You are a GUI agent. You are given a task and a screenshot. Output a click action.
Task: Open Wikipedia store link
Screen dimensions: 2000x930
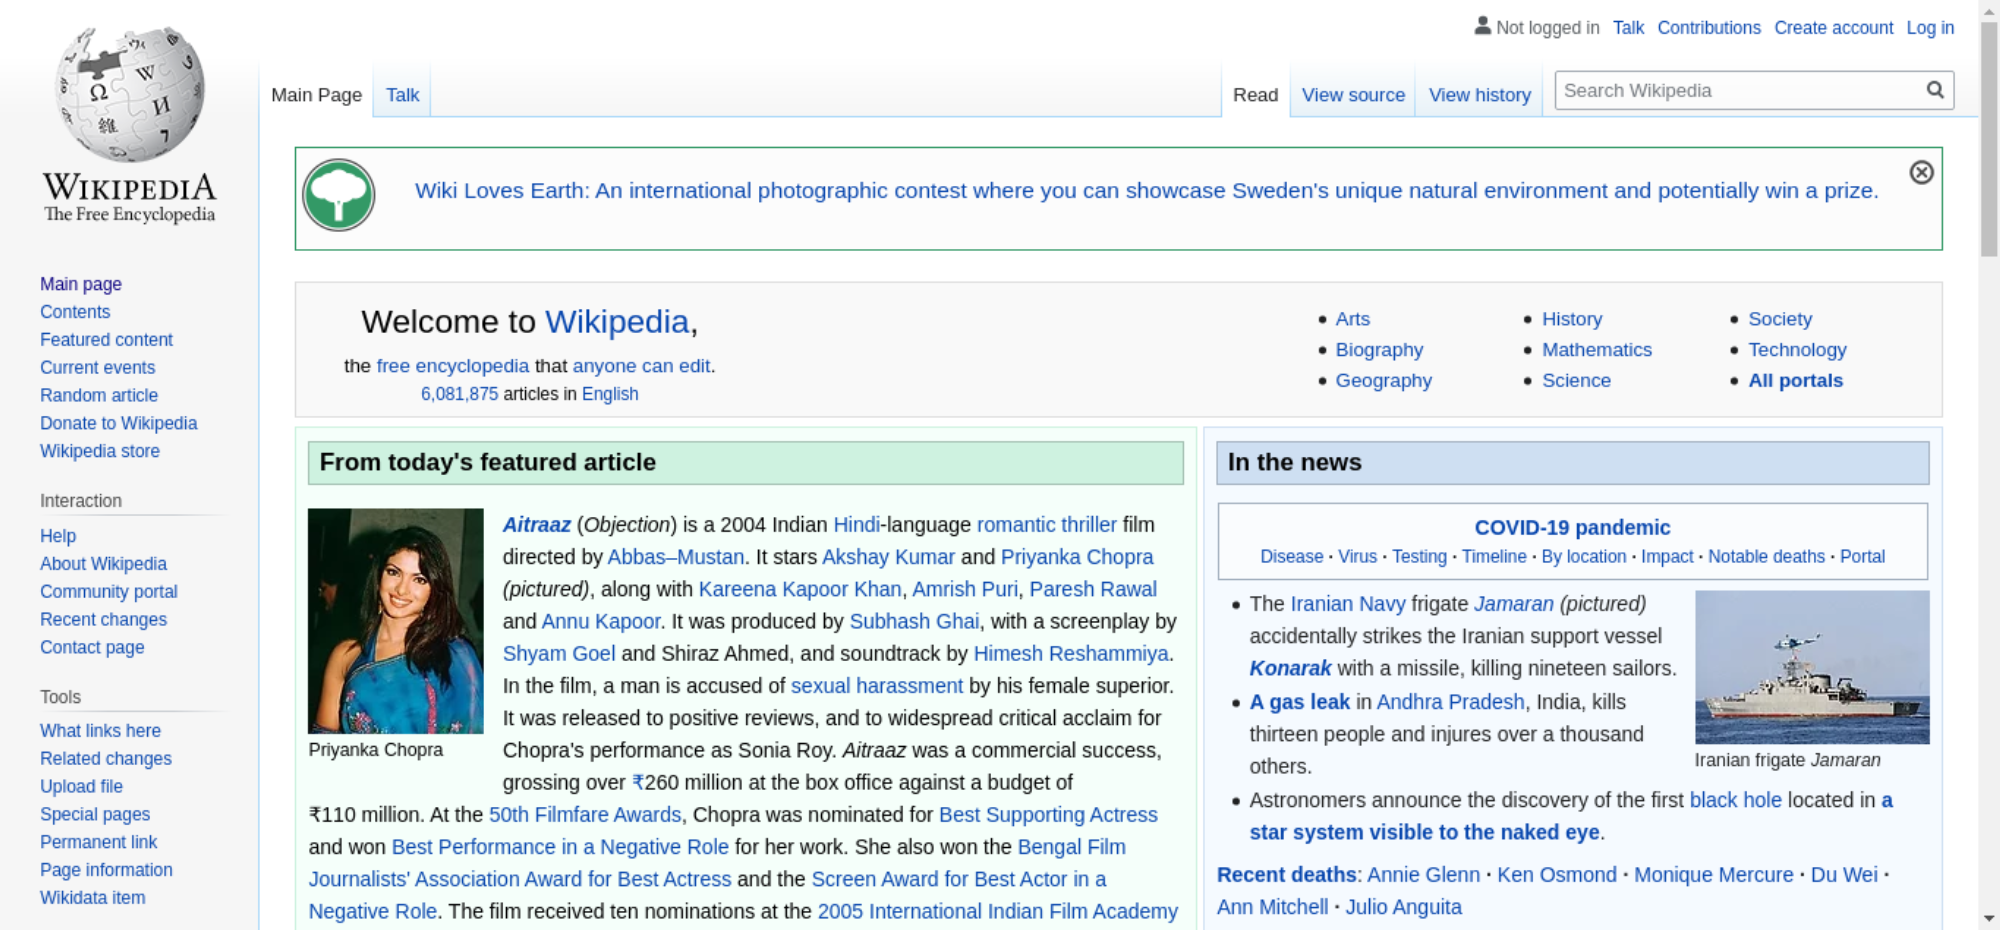pos(100,452)
